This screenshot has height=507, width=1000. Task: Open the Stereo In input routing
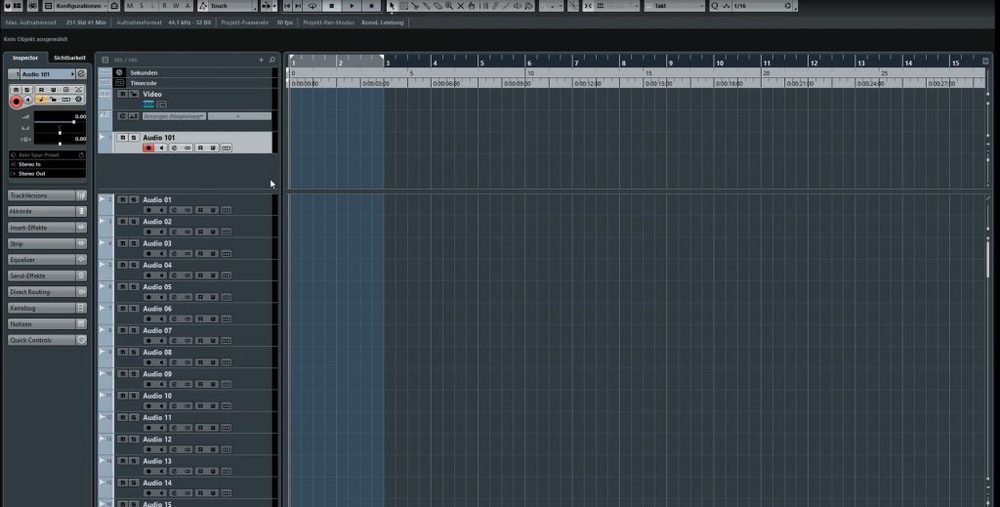point(47,164)
